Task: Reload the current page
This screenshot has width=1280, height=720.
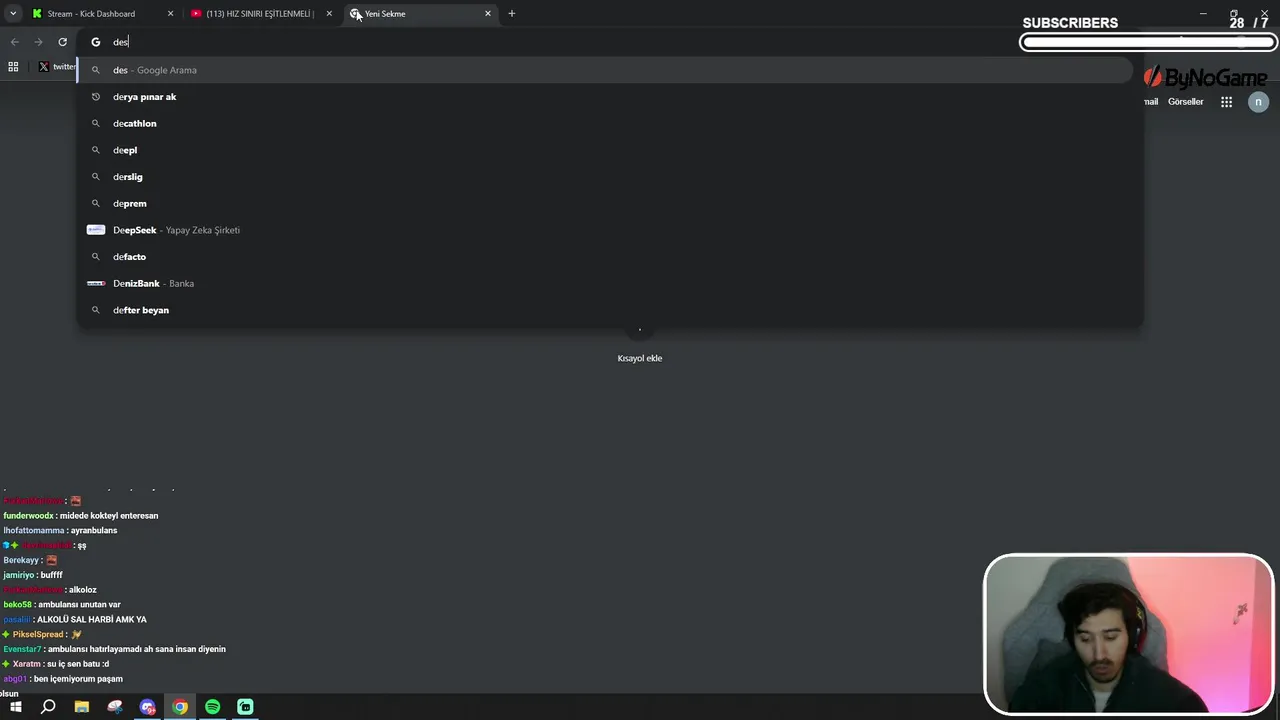Action: [x=62, y=42]
